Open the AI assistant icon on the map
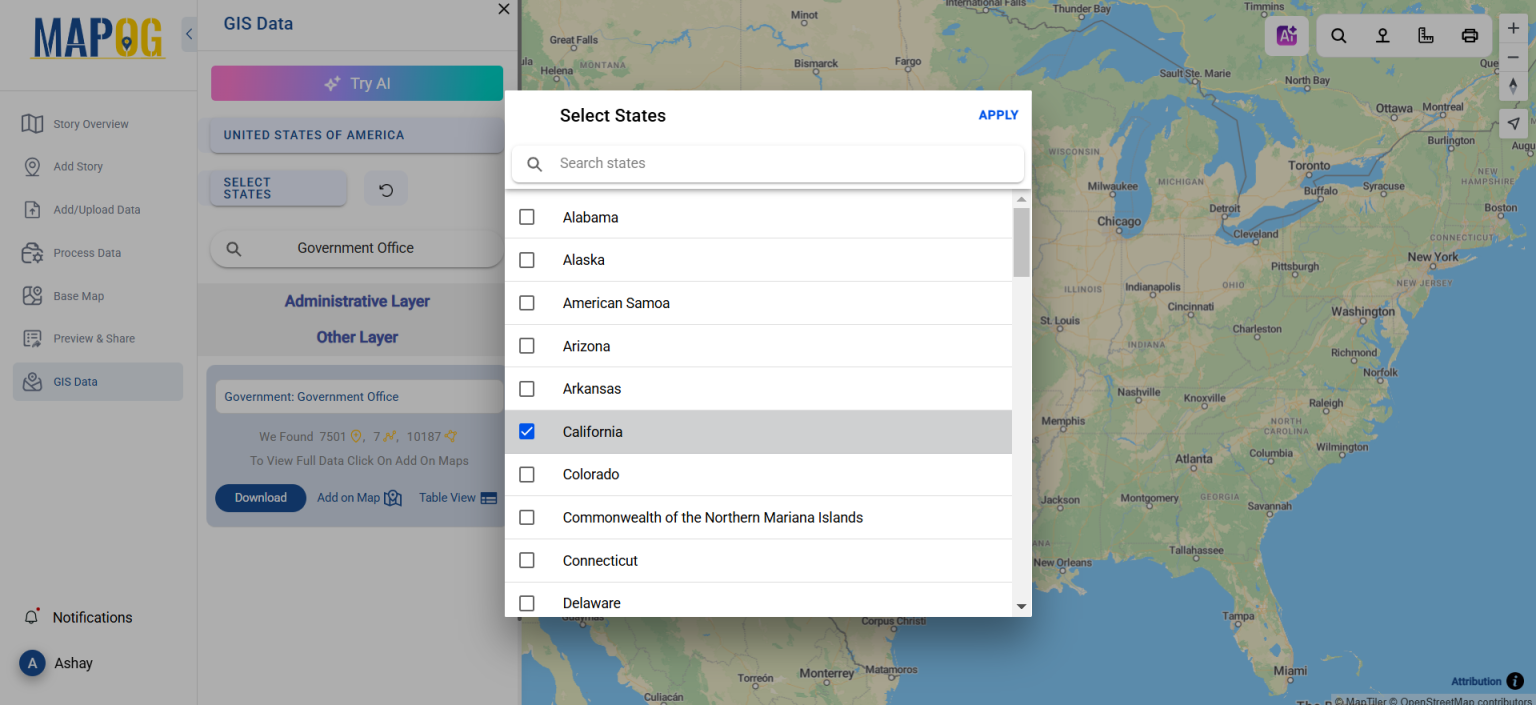Image resolution: width=1536 pixels, height=705 pixels. coord(1287,35)
